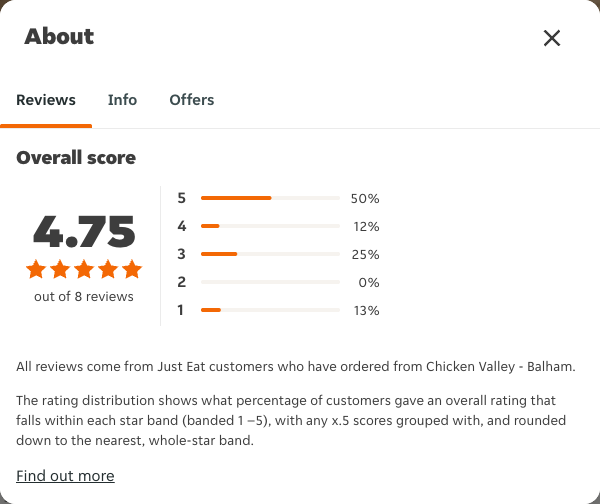Click the 4.75 overall score number
Image resolution: width=600 pixels, height=504 pixels.
tap(84, 231)
